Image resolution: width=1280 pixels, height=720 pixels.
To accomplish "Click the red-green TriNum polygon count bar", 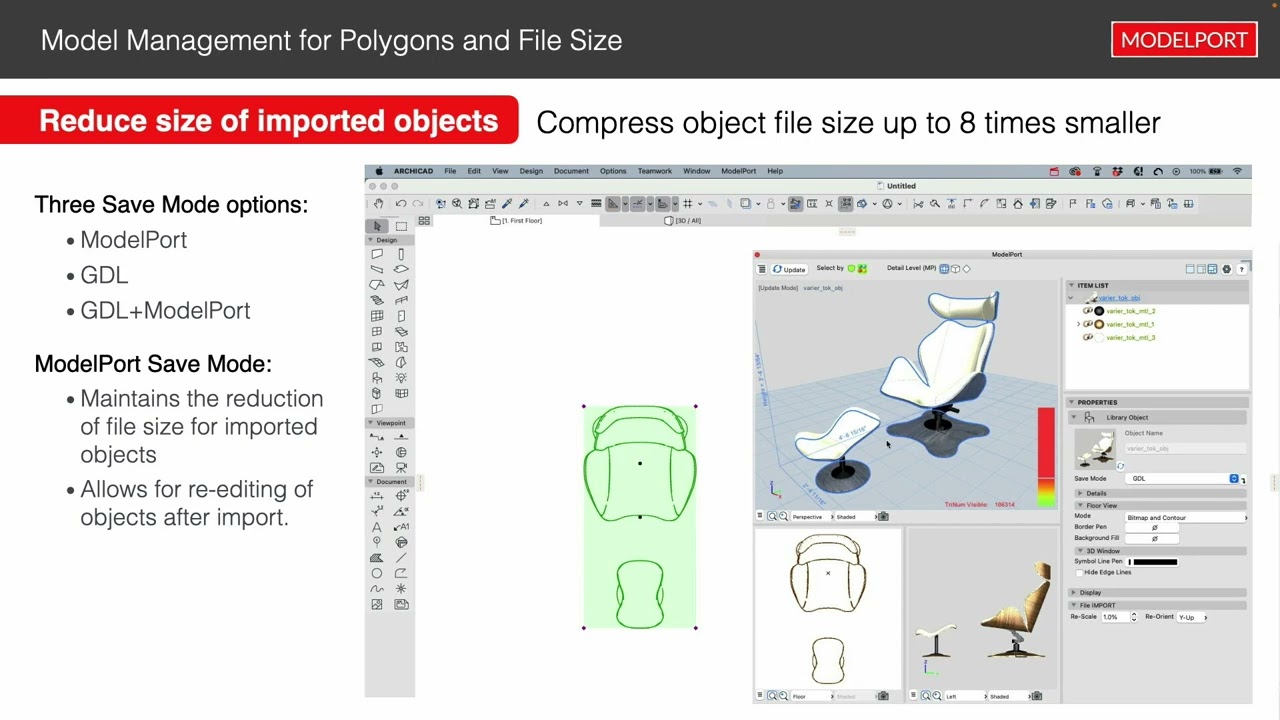I will tap(1046, 455).
